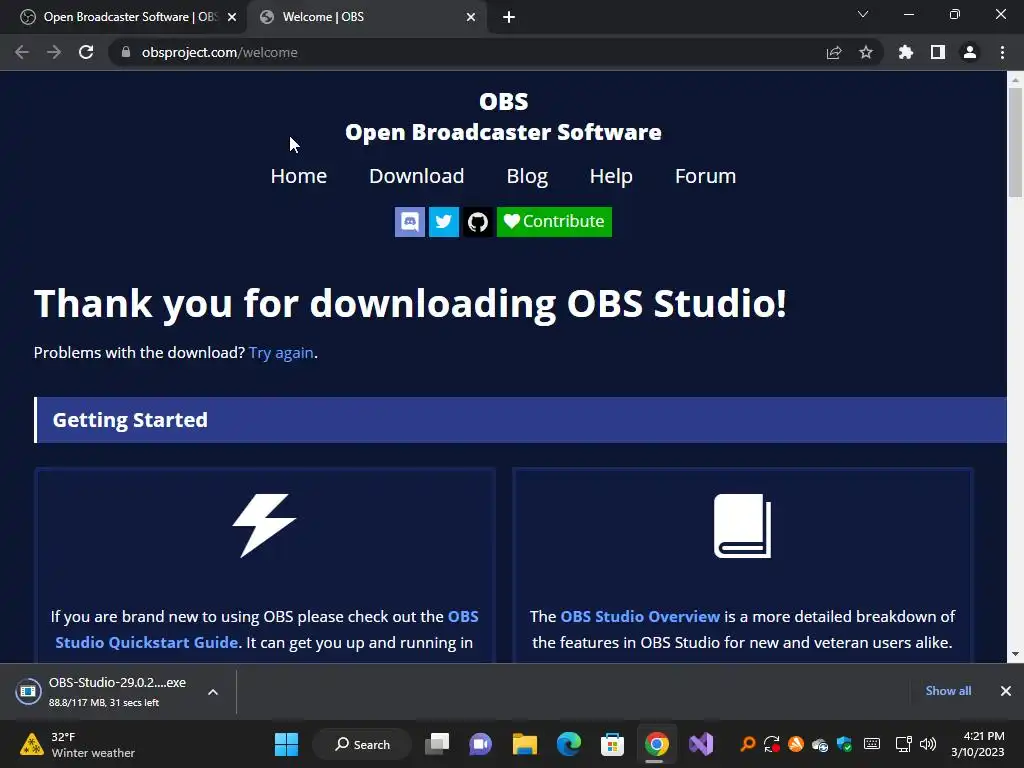Go forward in browser history
Screen dimensions: 1024x768
point(54,52)
